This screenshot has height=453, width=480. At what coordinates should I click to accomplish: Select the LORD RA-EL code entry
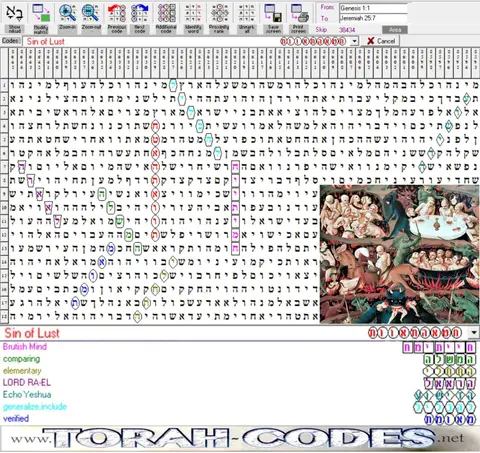click(27, 383)
